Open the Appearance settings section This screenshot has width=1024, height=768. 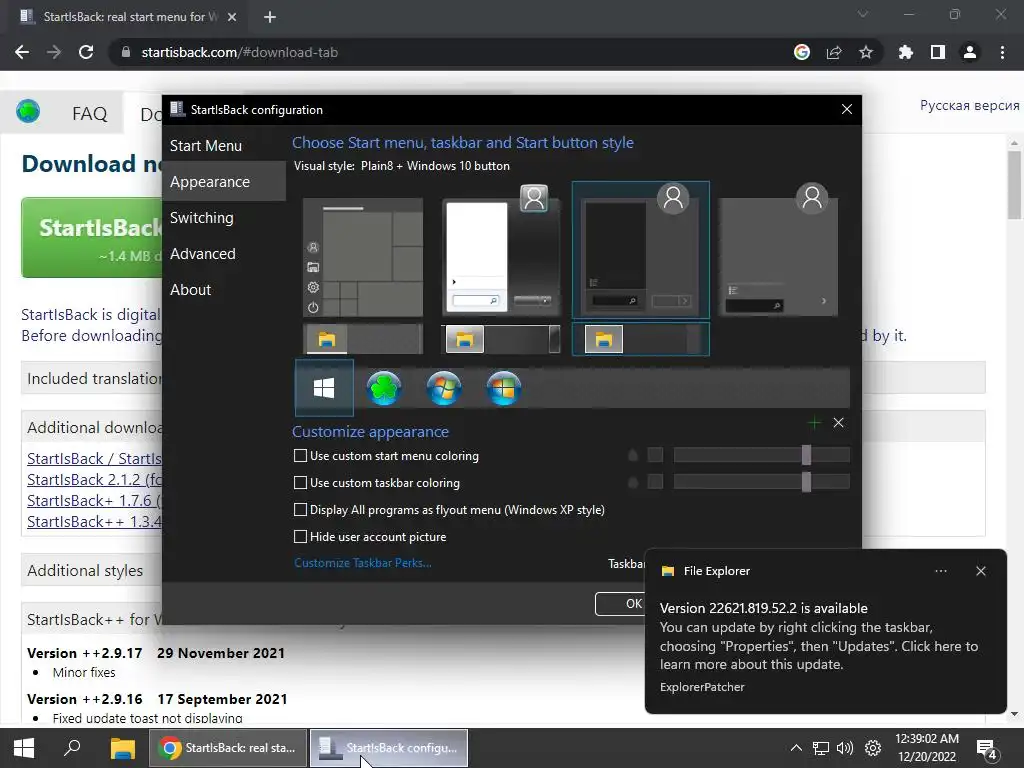224,182
